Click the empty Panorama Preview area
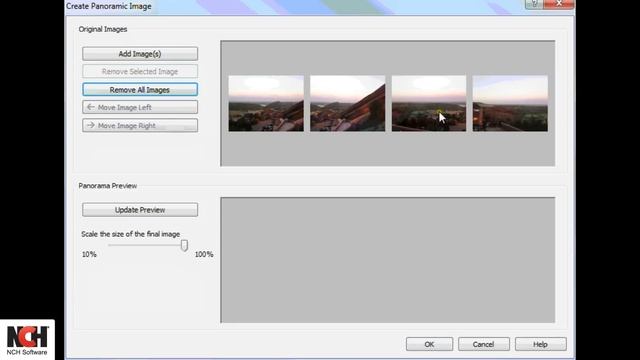The width and height of the screenshot is (640, 360). [388, 260]
